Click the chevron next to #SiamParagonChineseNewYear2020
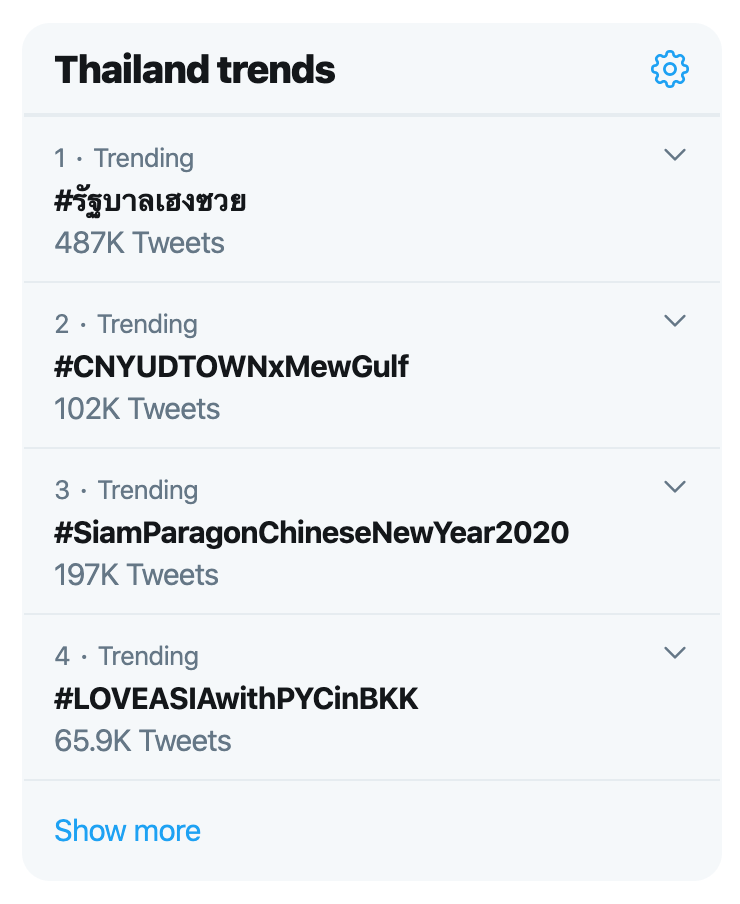740x904 pixels. pos(676,487)
